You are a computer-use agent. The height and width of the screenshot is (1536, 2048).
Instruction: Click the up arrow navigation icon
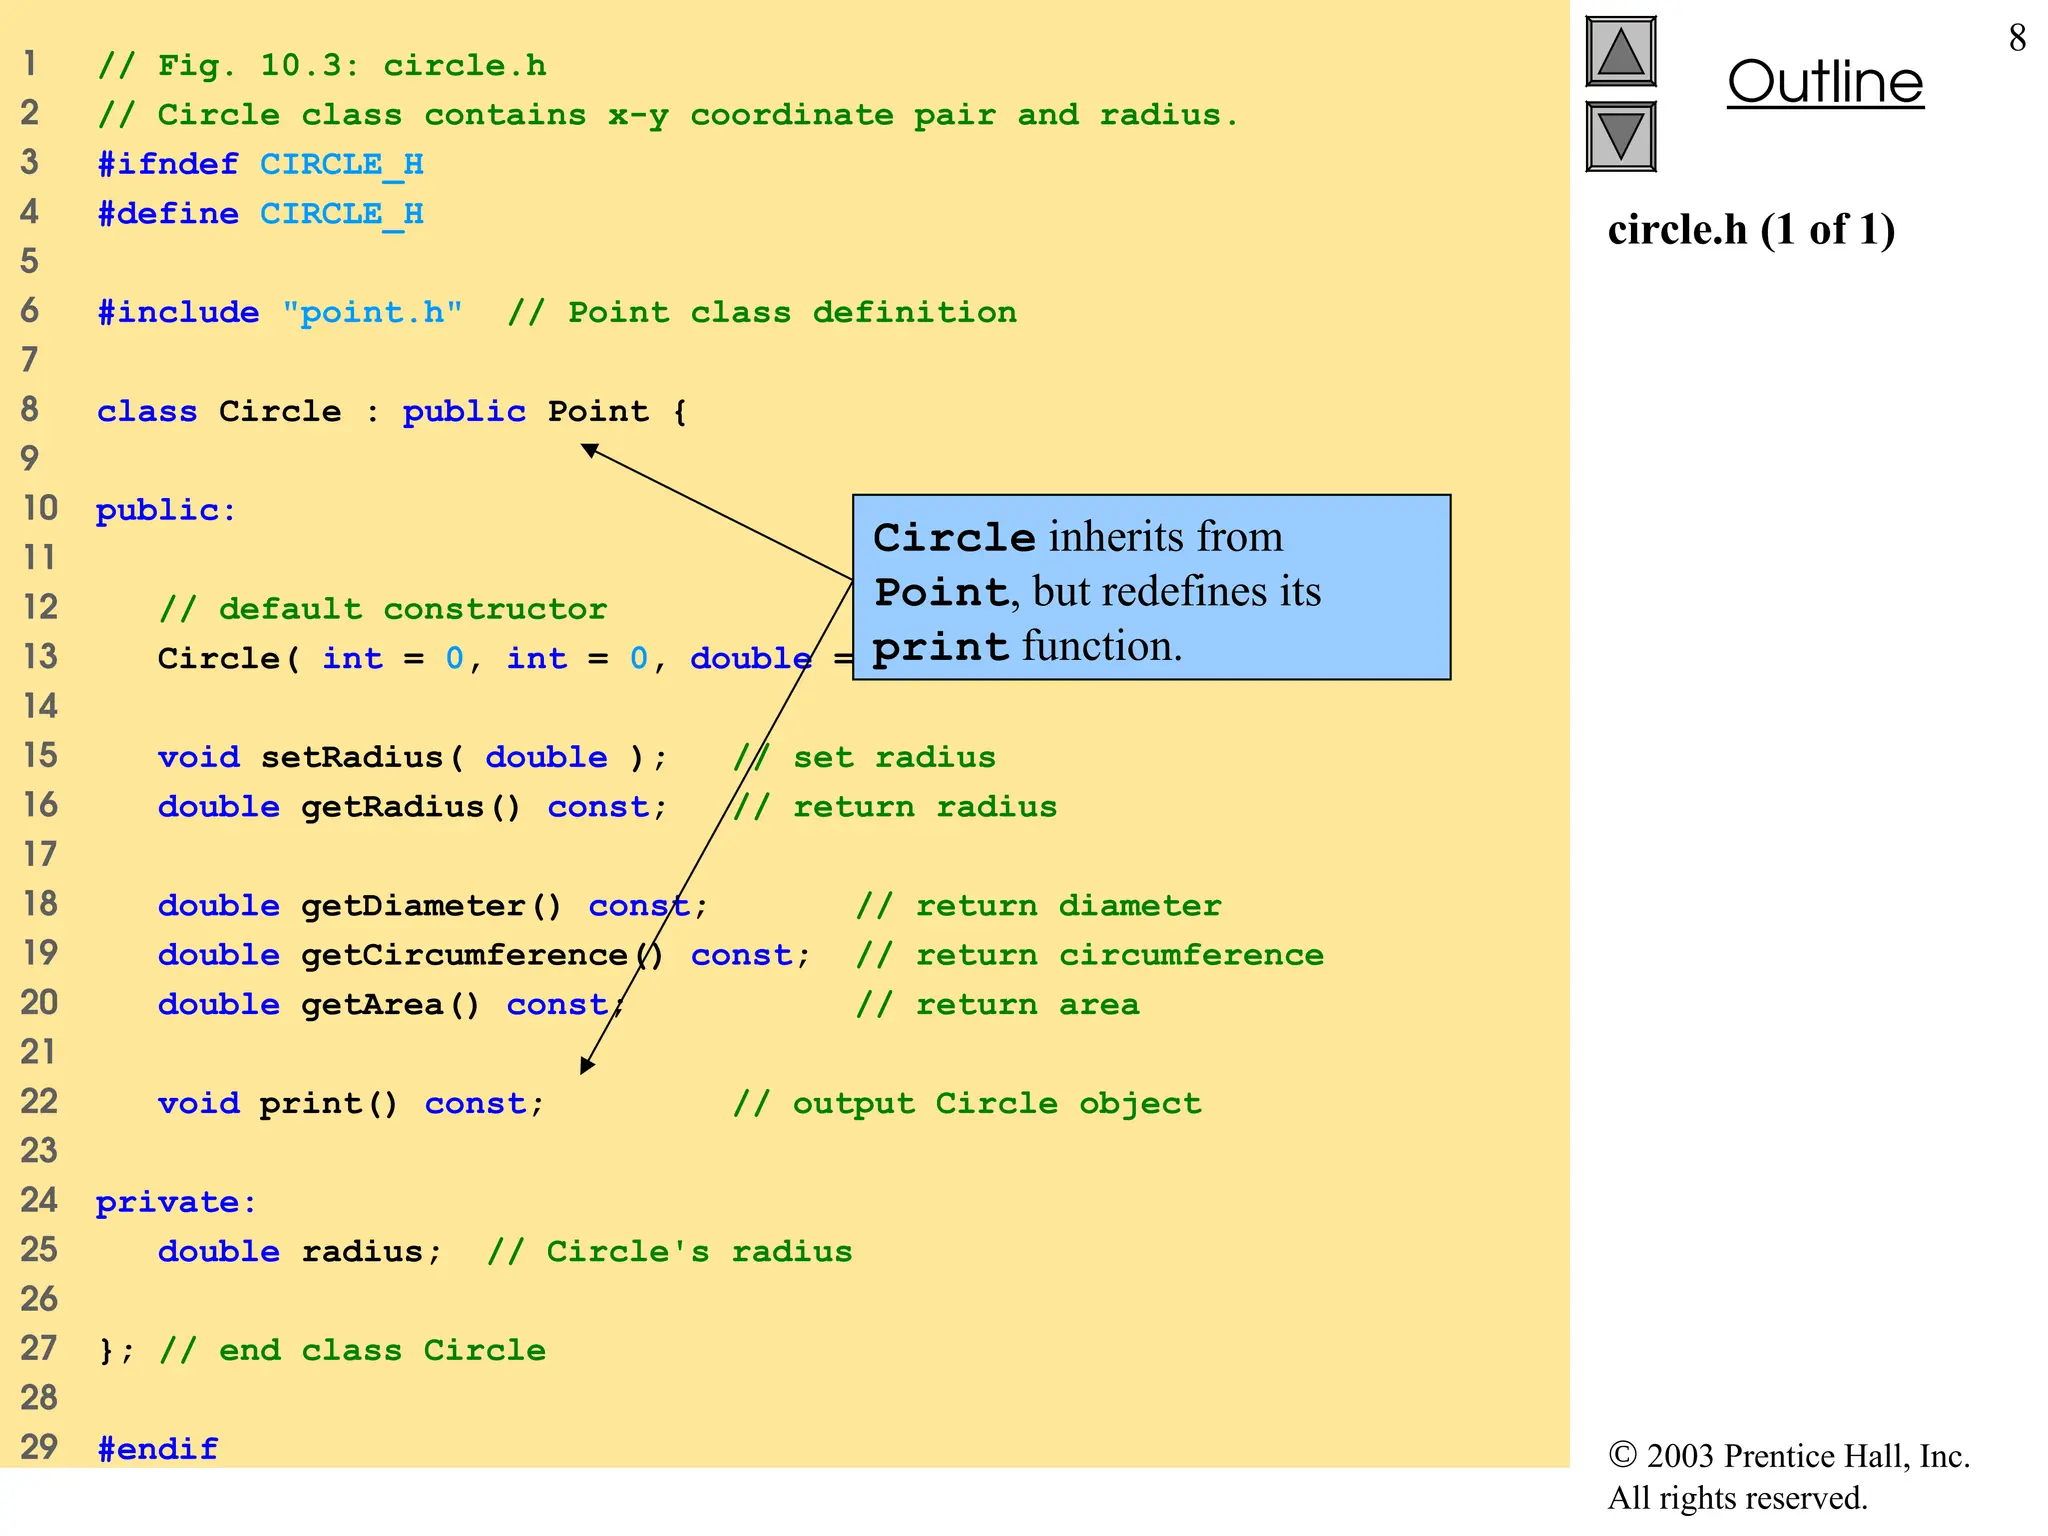click(1620, 52)
